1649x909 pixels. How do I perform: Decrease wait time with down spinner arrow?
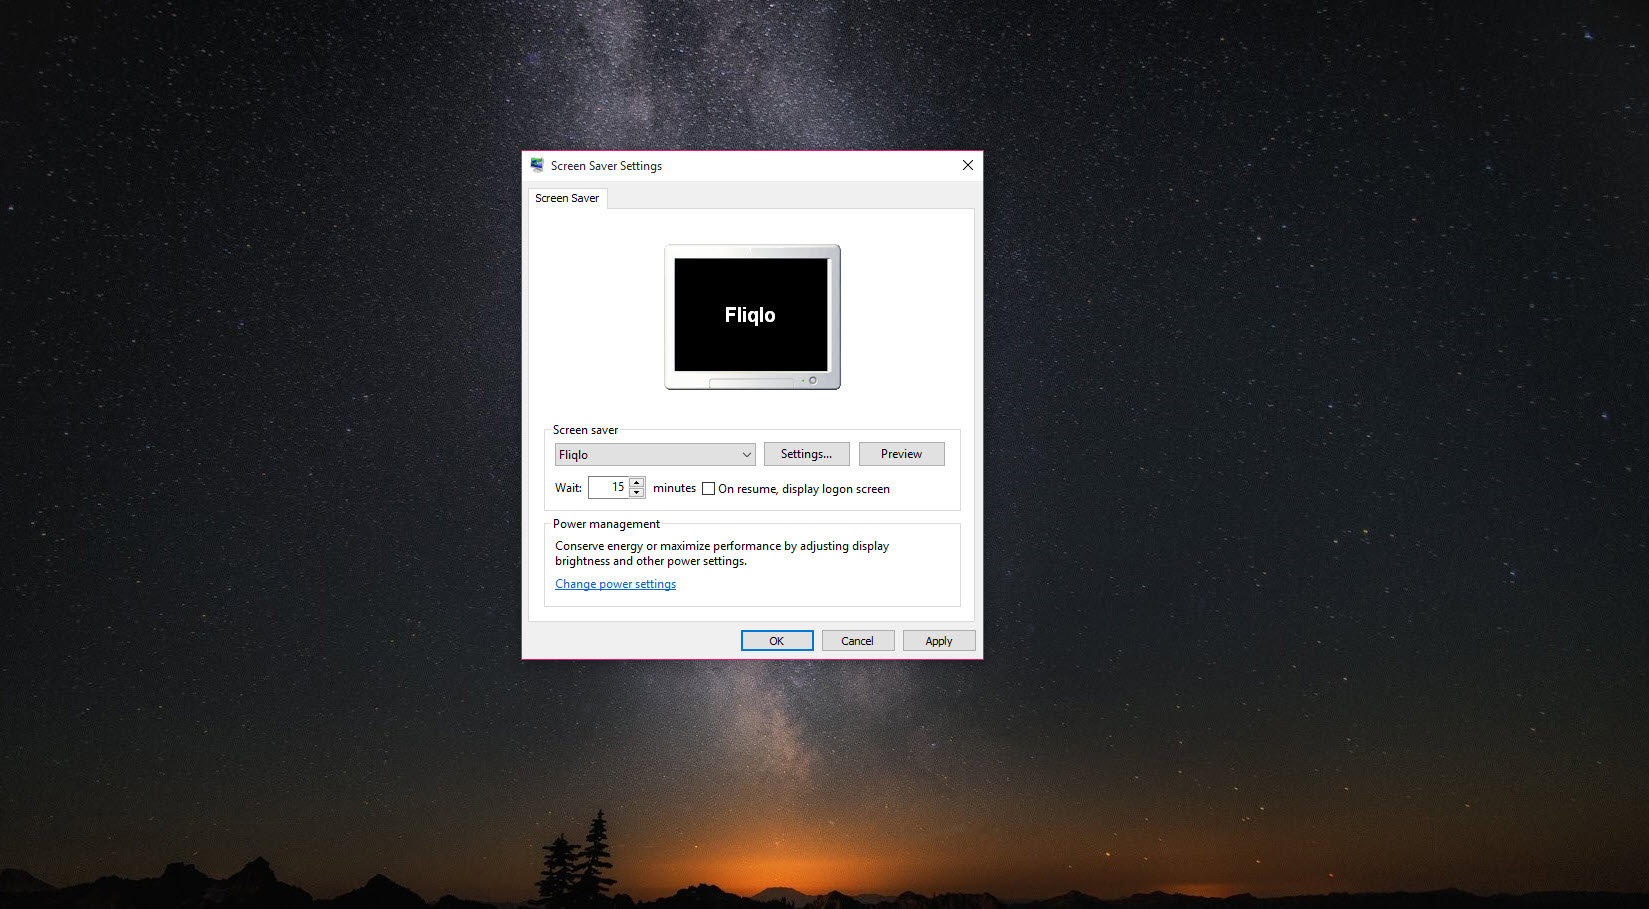[637, 493]
